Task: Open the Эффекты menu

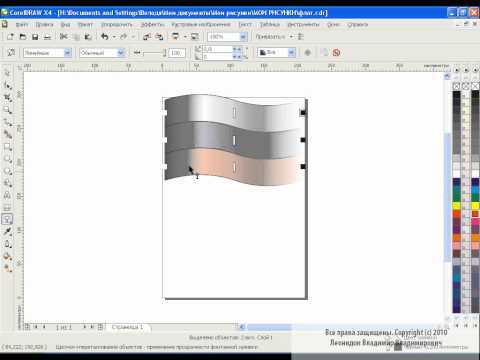Action: pyautogui.click(x=152, y=24)
